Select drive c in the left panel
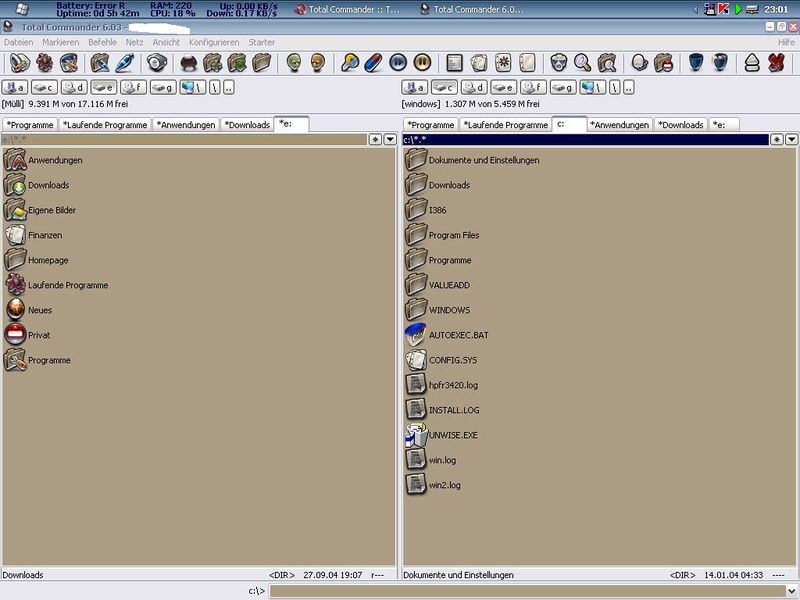Image resolution: width=800 pixels, height=600 pixels. 44,87
